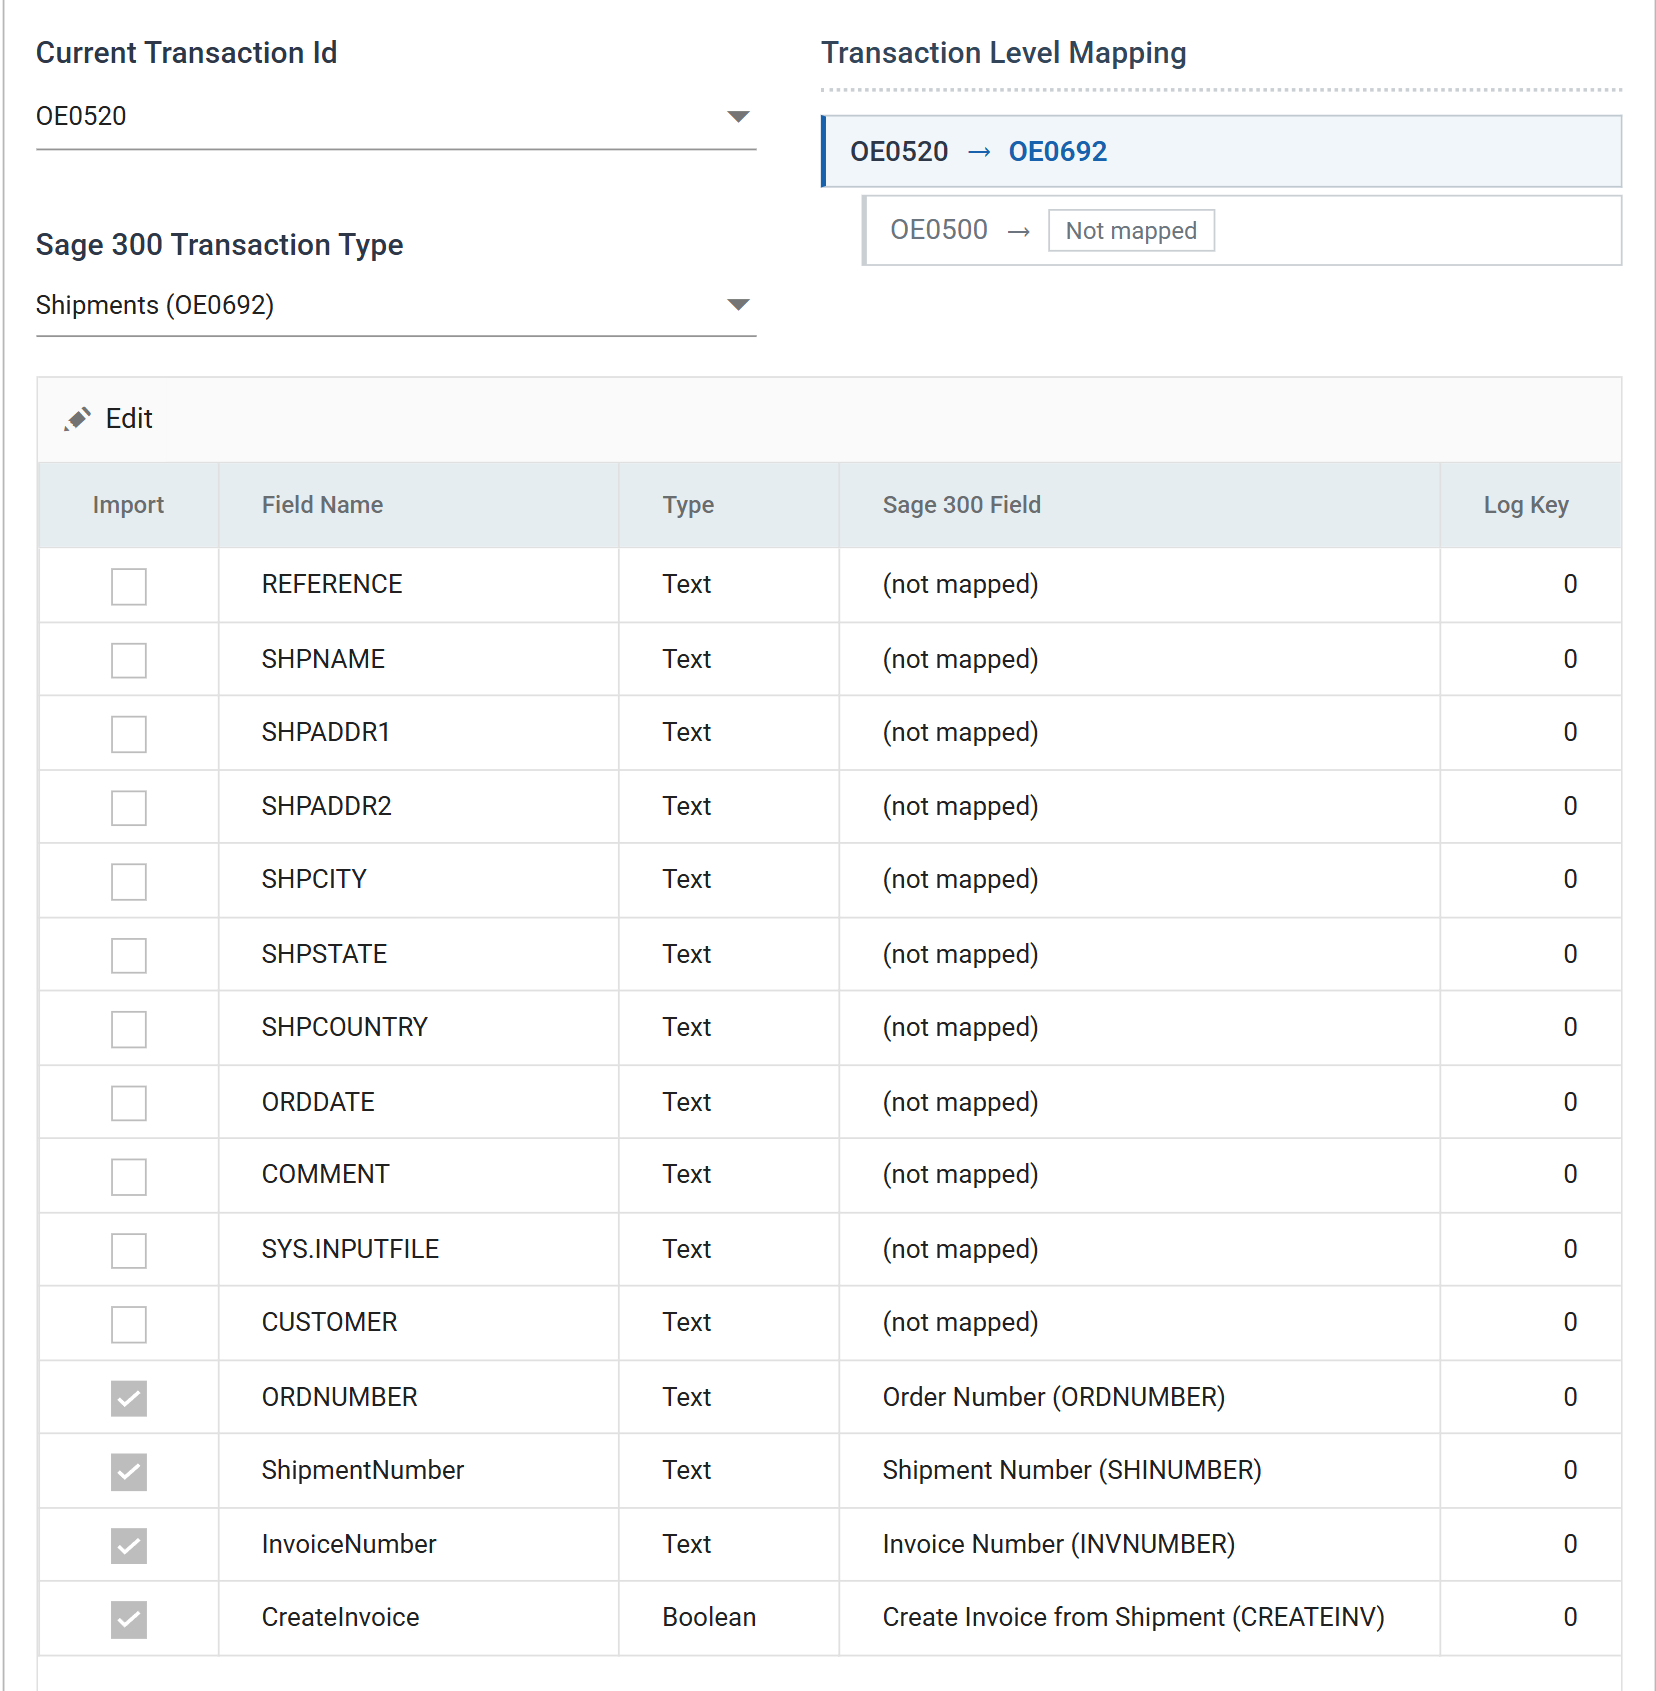Click the Not mapped button for OE0500
Image resolution: width=1656 pixels, height=1691 pixels.
(1131, 231)
